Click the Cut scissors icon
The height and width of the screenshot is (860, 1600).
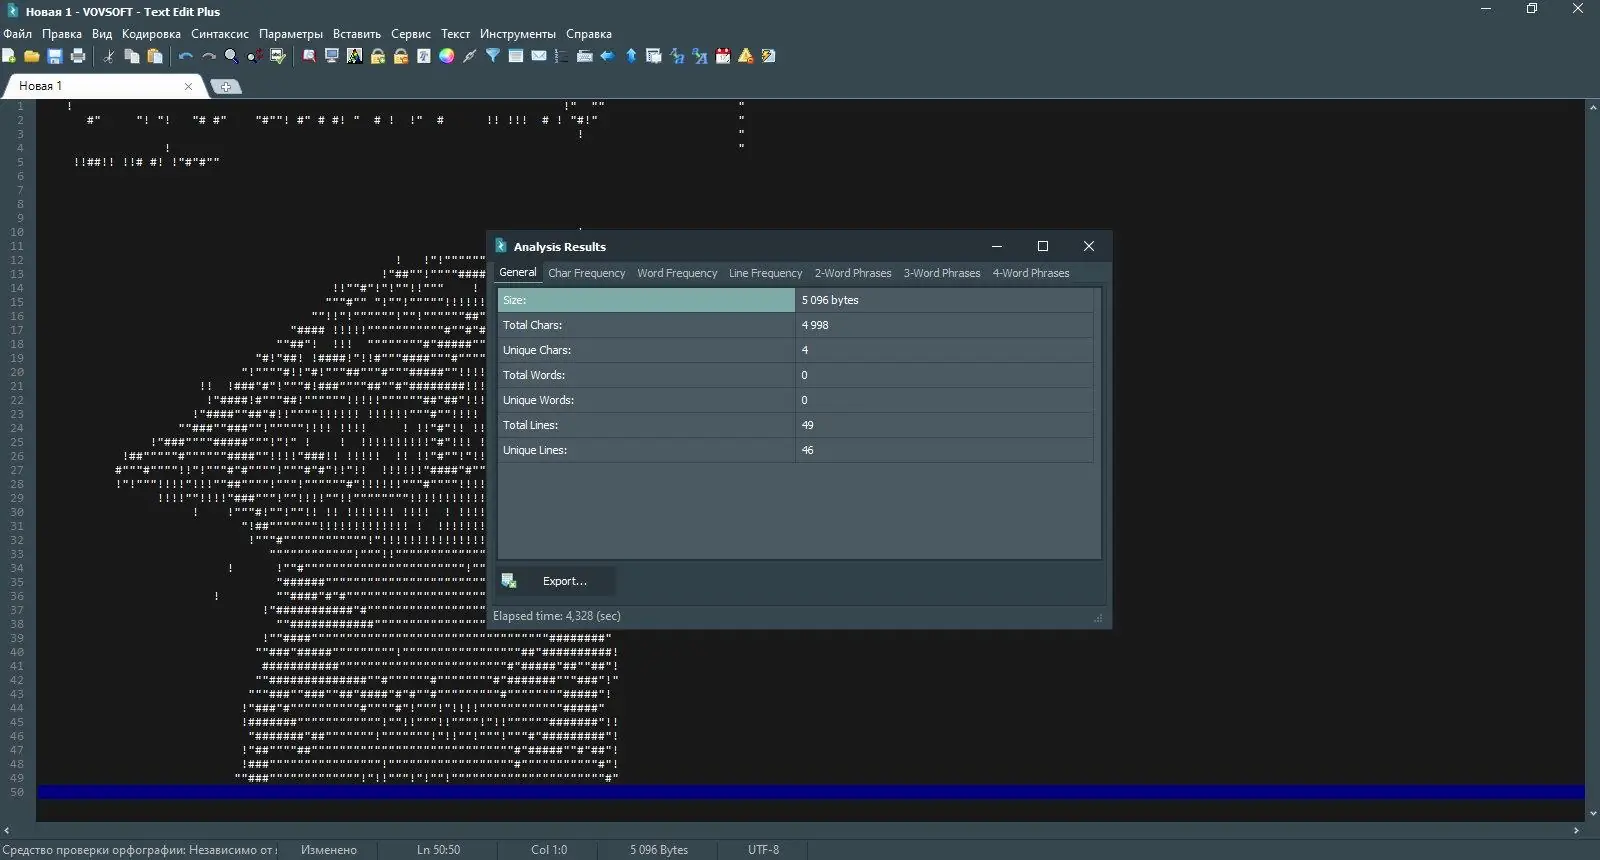pyautogui.click(x=109, y=57)
